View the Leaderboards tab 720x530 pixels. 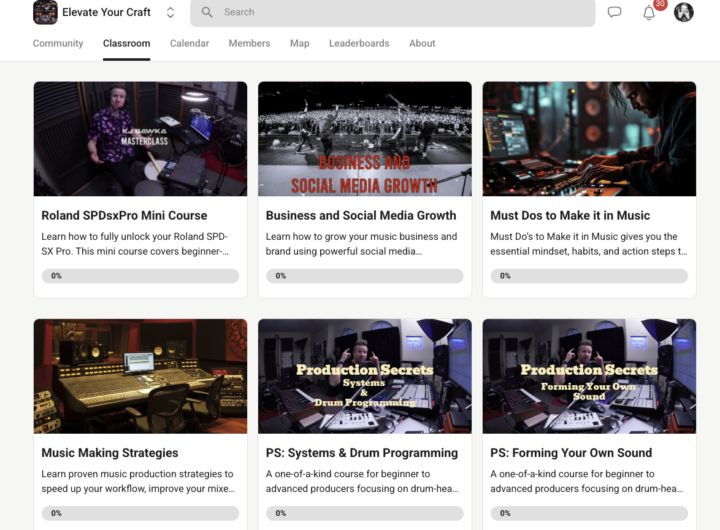(x=359, y=43)
